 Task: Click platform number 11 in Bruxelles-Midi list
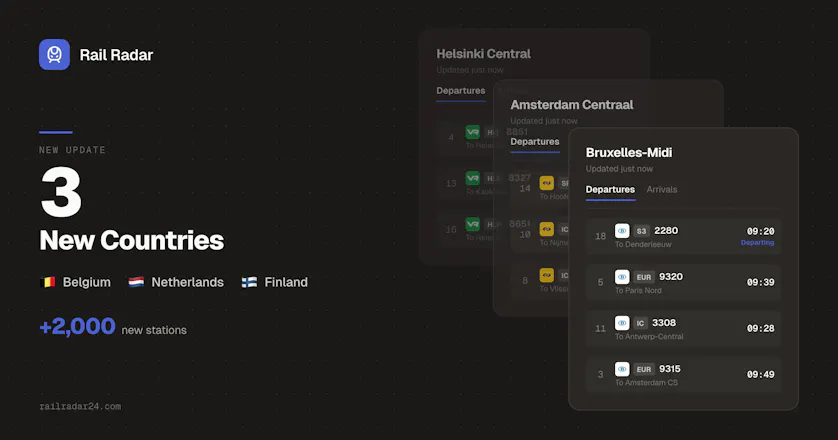pos(601,328)
